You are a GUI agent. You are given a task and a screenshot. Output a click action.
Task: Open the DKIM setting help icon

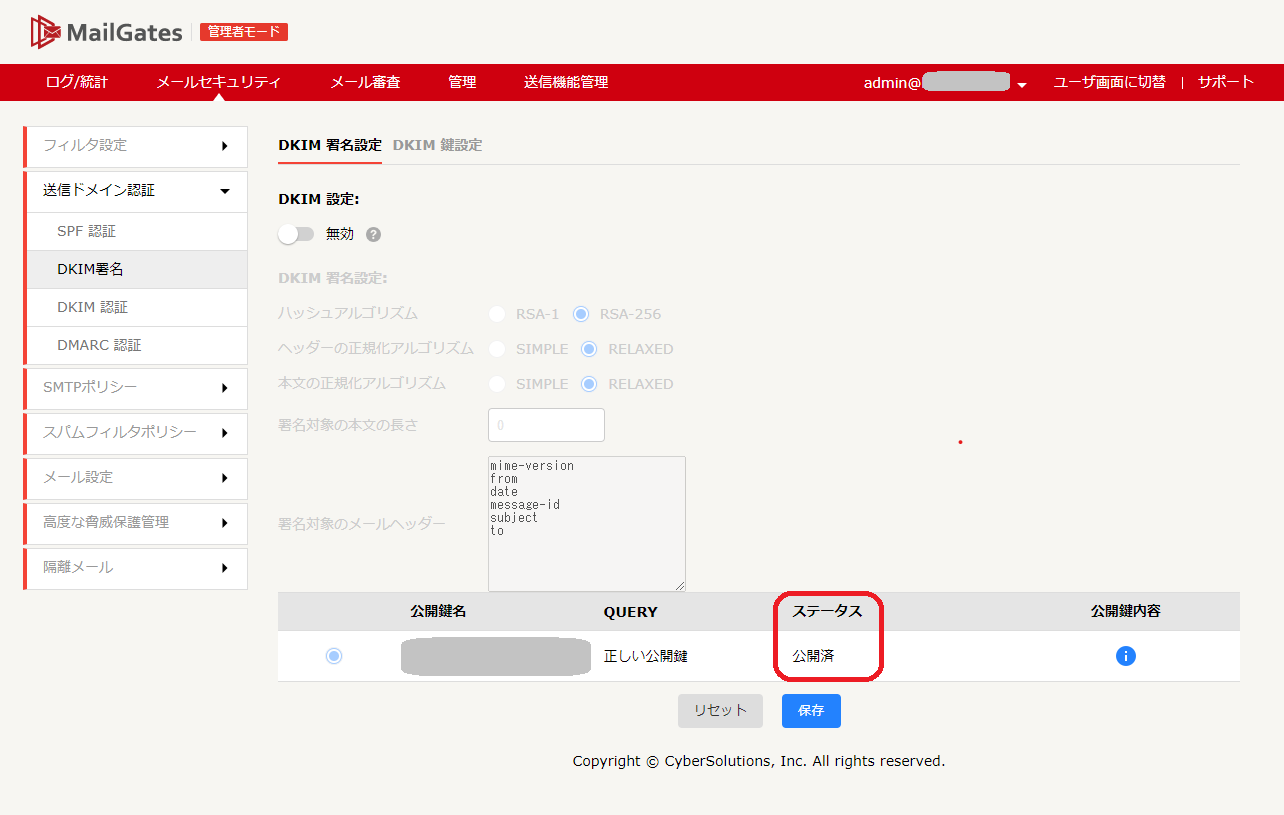[373, 235]
